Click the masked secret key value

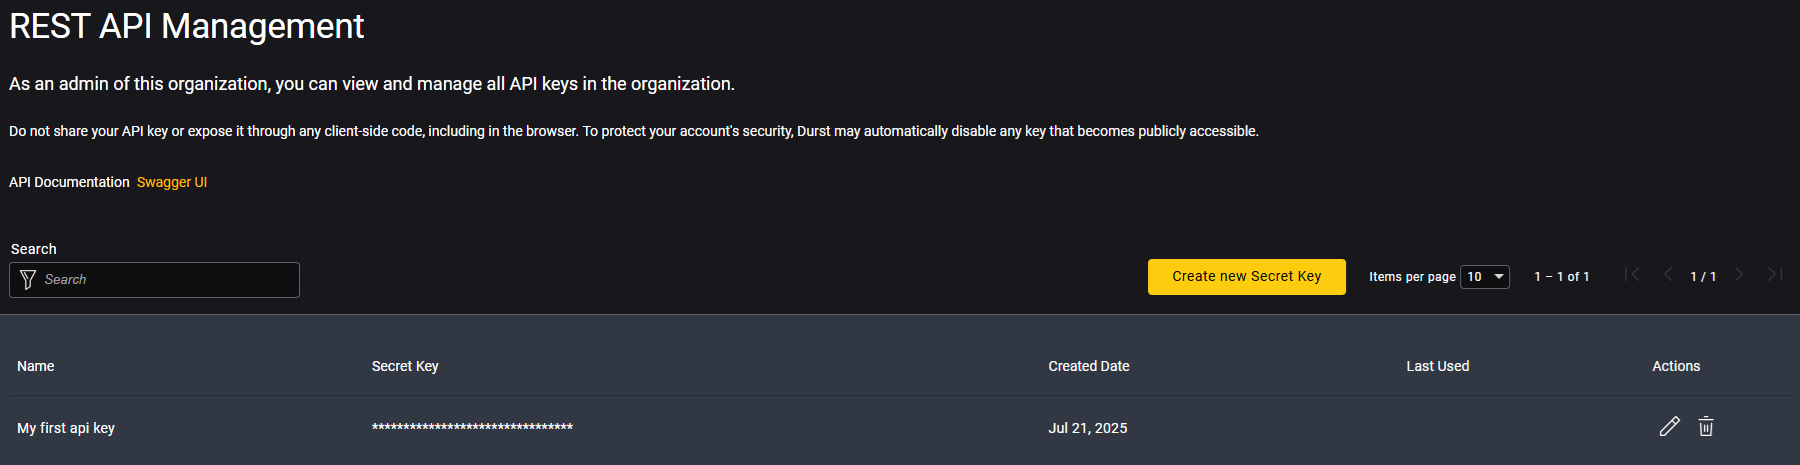point(472,428)
